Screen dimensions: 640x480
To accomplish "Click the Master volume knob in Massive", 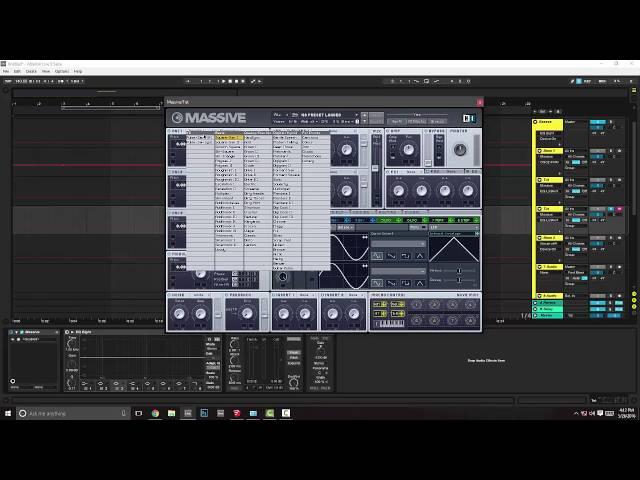I will [460, 150].
